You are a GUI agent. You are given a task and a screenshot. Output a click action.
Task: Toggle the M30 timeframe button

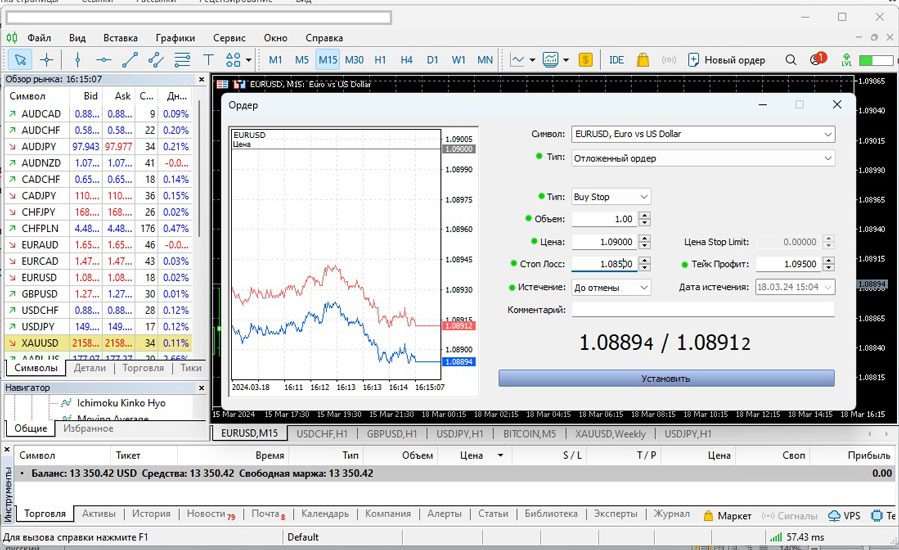click(x=354, y=60)
